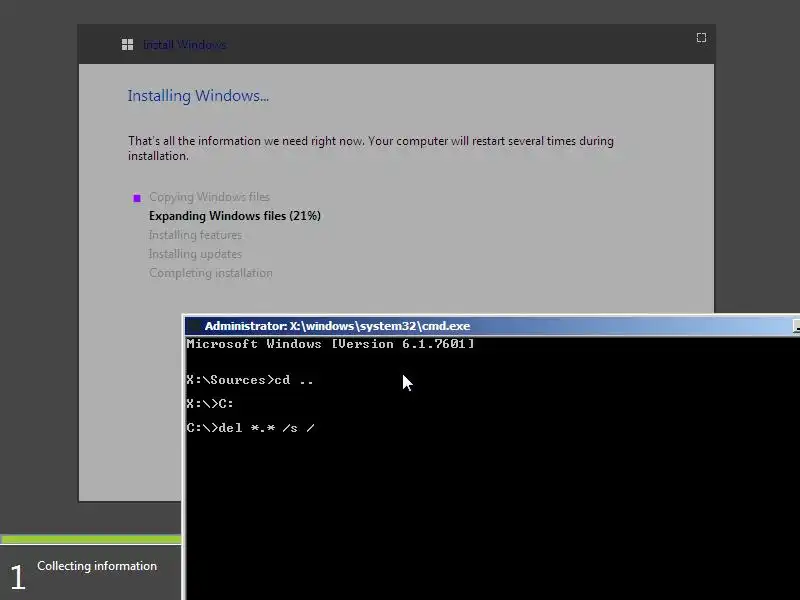The width and height of the screenshot is (800, 600).
Task: Minimize the cmd.exe Administrator window
Action: 796,326
